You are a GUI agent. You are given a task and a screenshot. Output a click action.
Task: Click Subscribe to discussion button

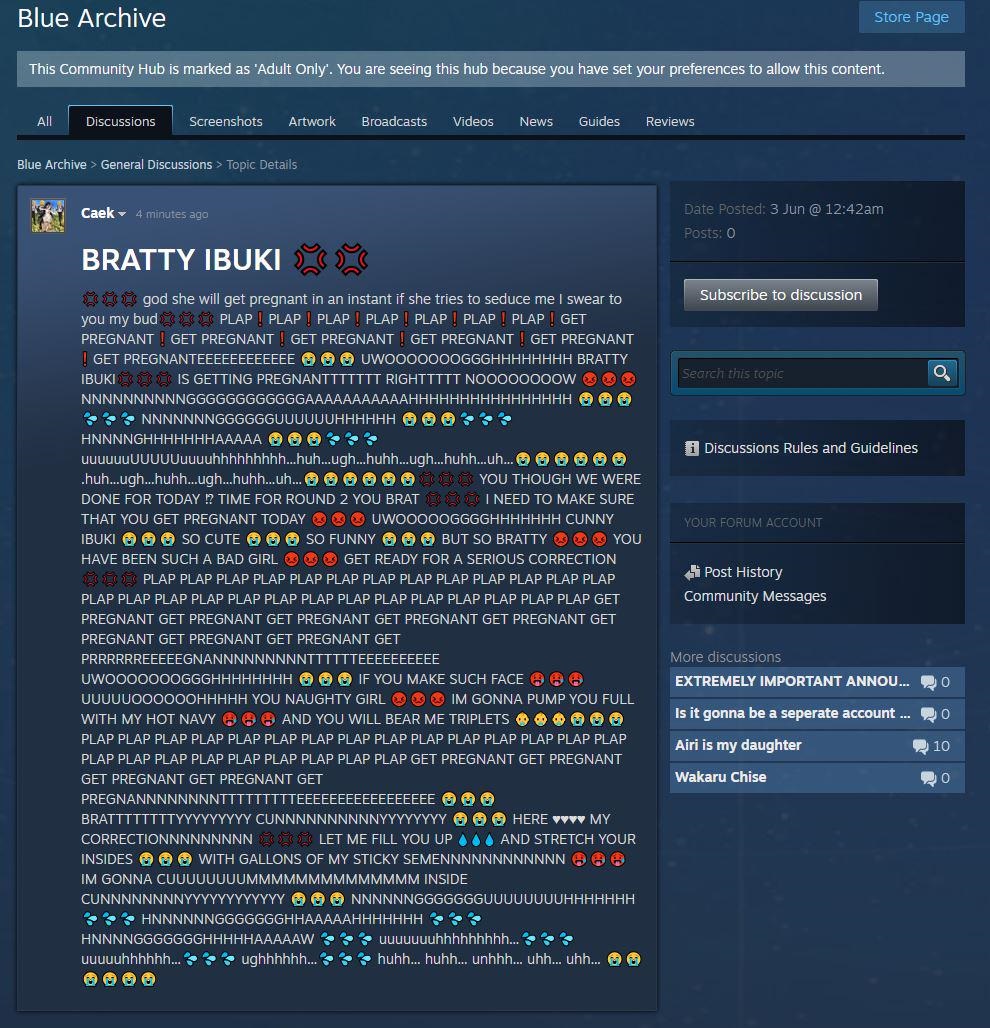[x=780, y=295]
